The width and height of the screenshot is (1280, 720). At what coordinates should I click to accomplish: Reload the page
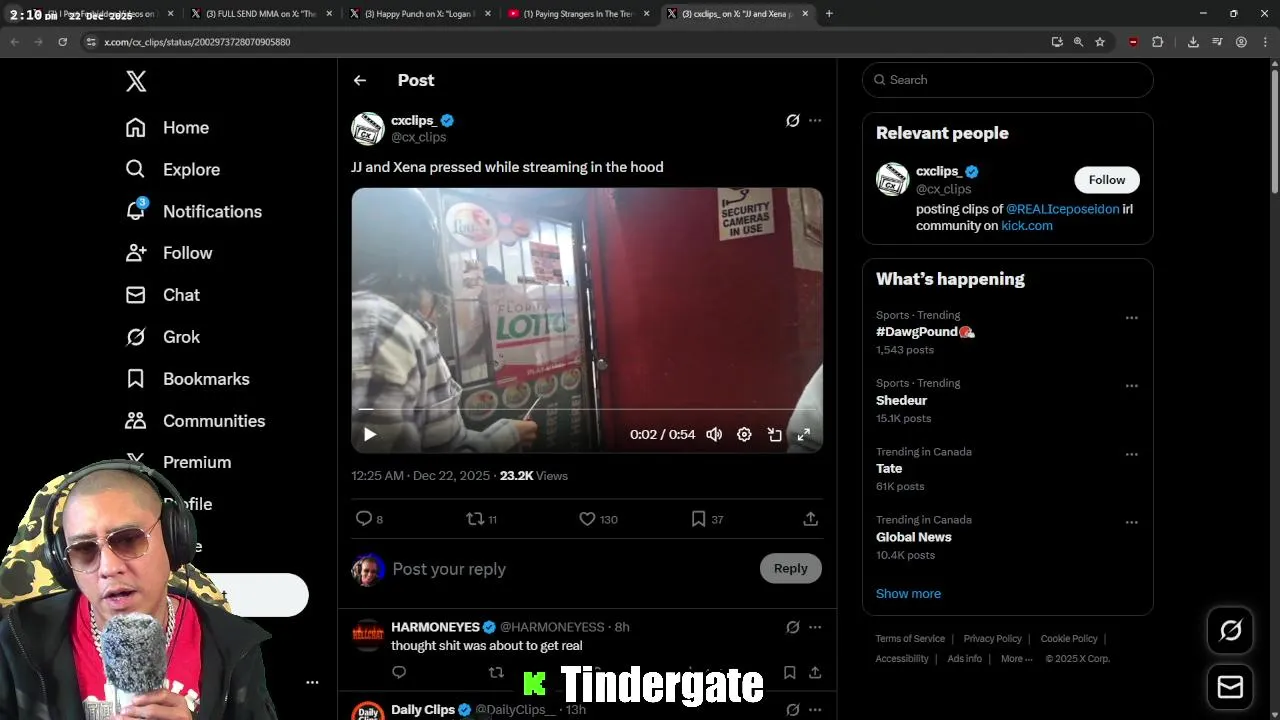[x=62, y=42]
